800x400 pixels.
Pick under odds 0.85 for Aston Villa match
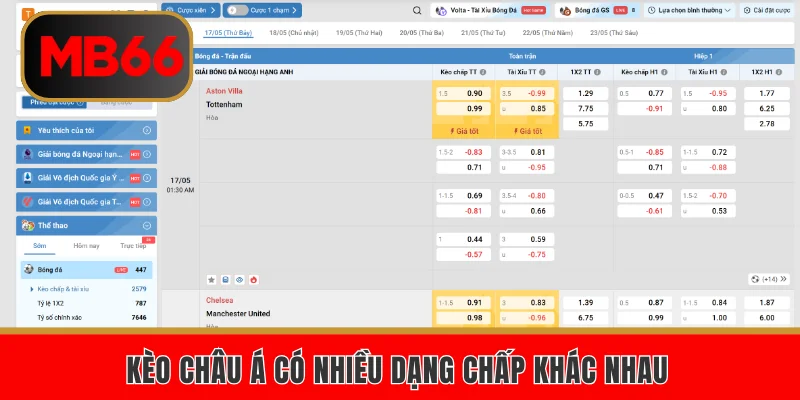(527, 109)
